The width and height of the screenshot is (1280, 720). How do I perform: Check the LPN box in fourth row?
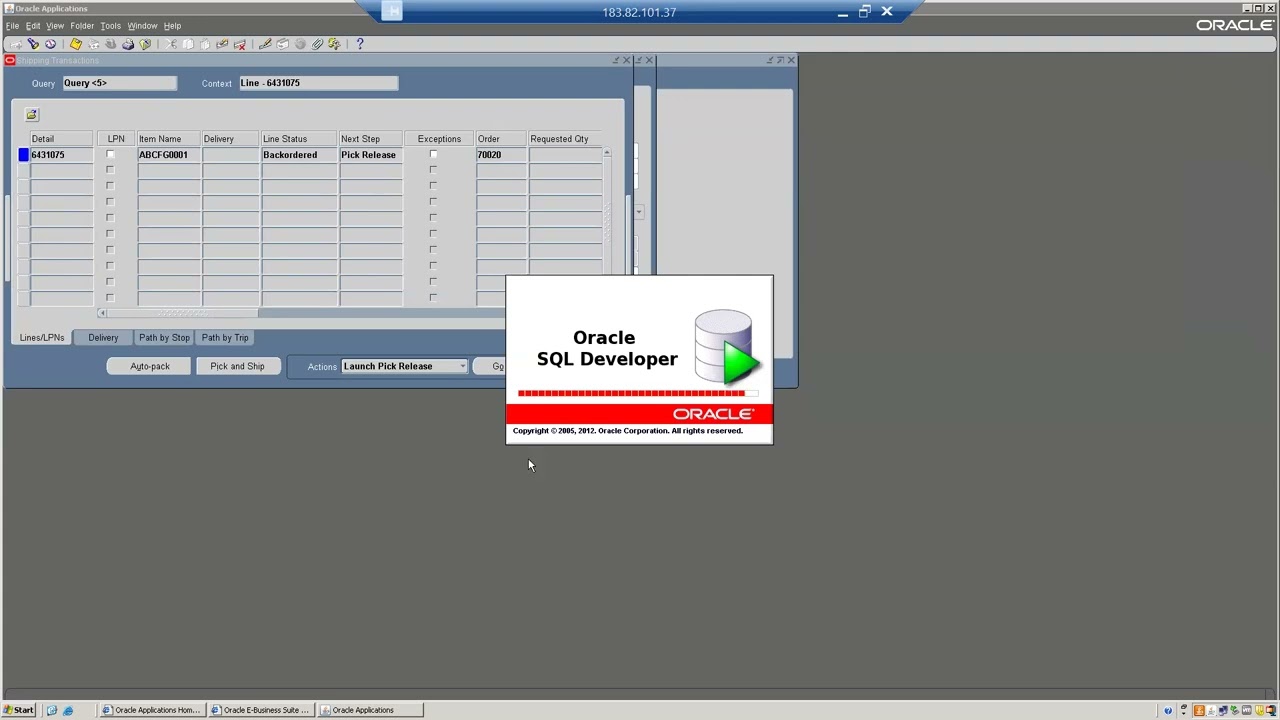pos(110,202)
